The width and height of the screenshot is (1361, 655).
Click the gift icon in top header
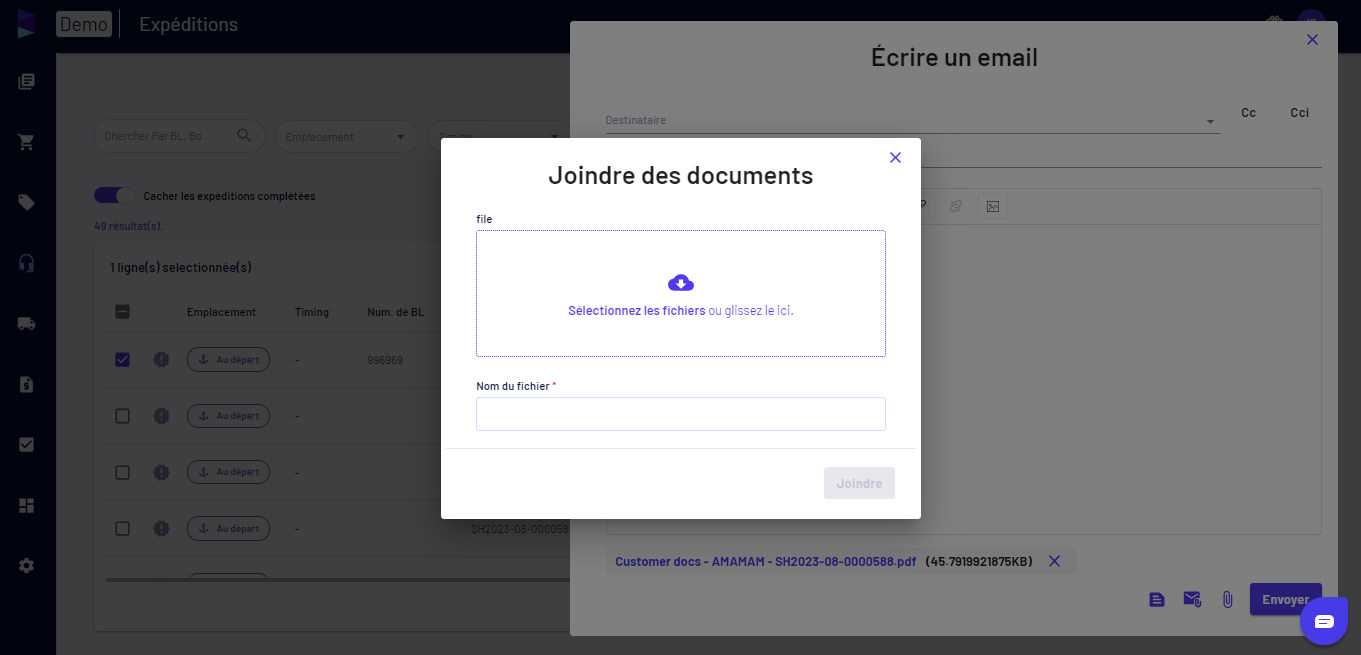[1274, 24]
